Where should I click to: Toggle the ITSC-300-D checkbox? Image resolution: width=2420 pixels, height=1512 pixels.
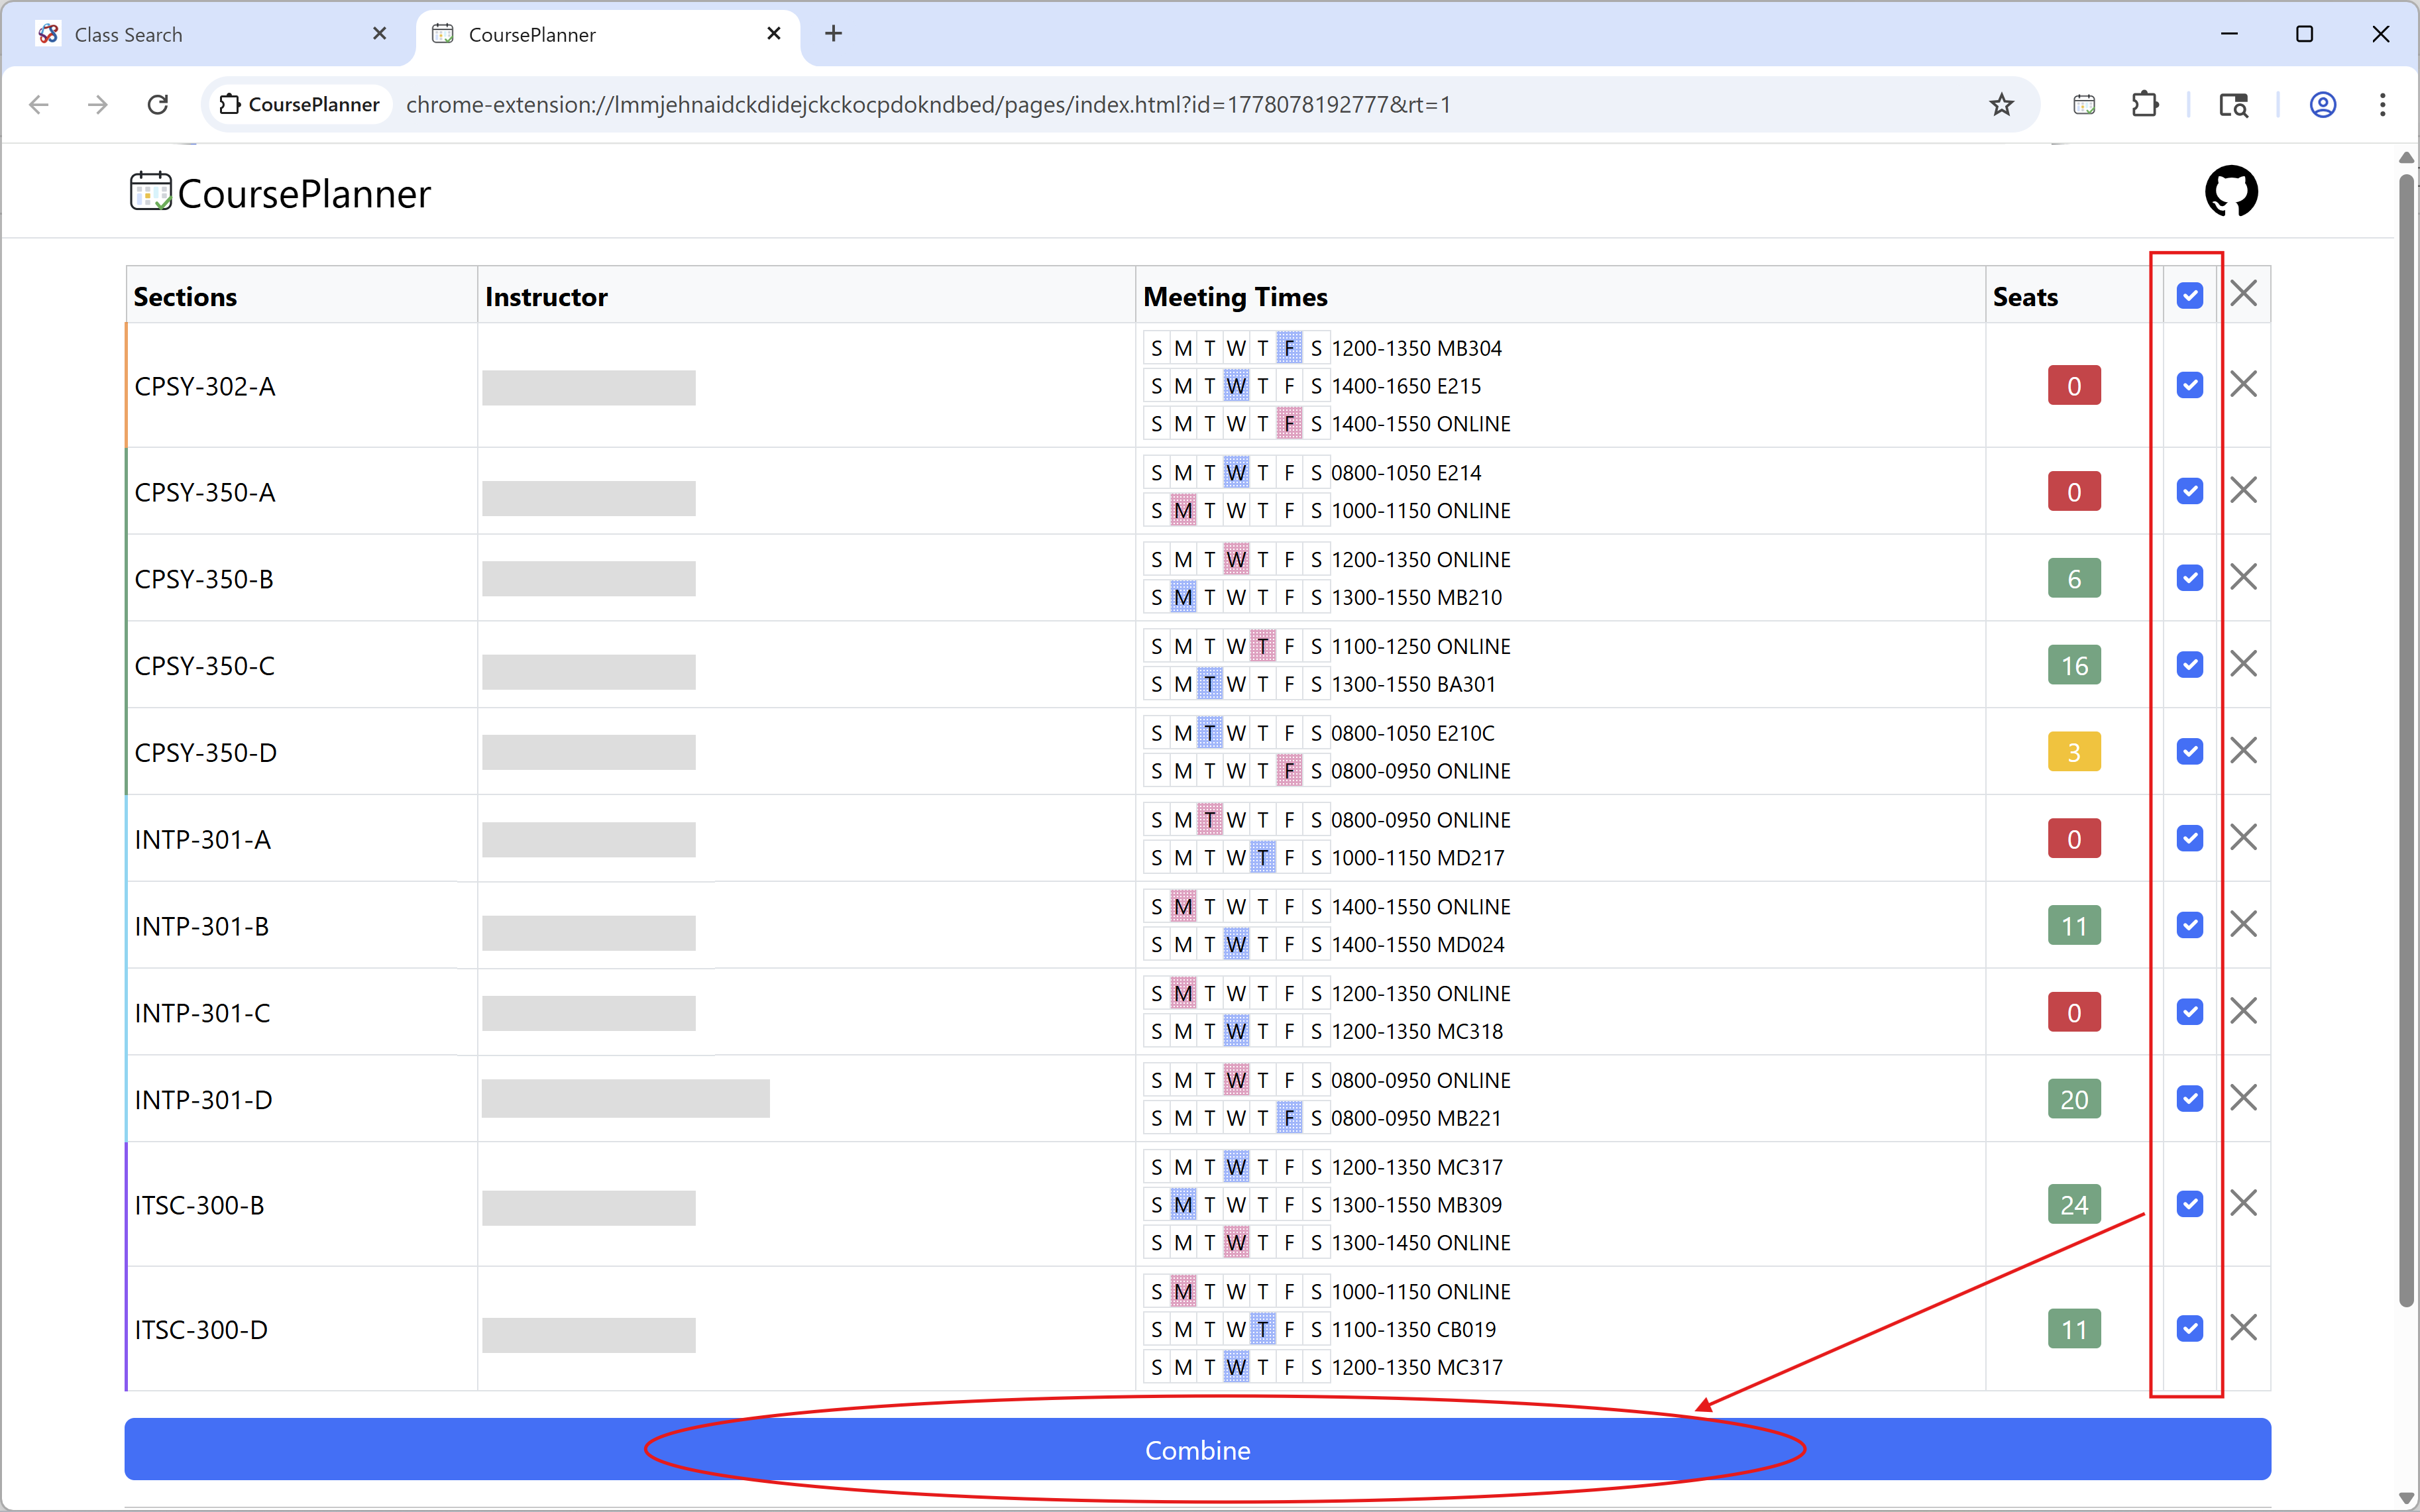click(x=2189, y=1329)
